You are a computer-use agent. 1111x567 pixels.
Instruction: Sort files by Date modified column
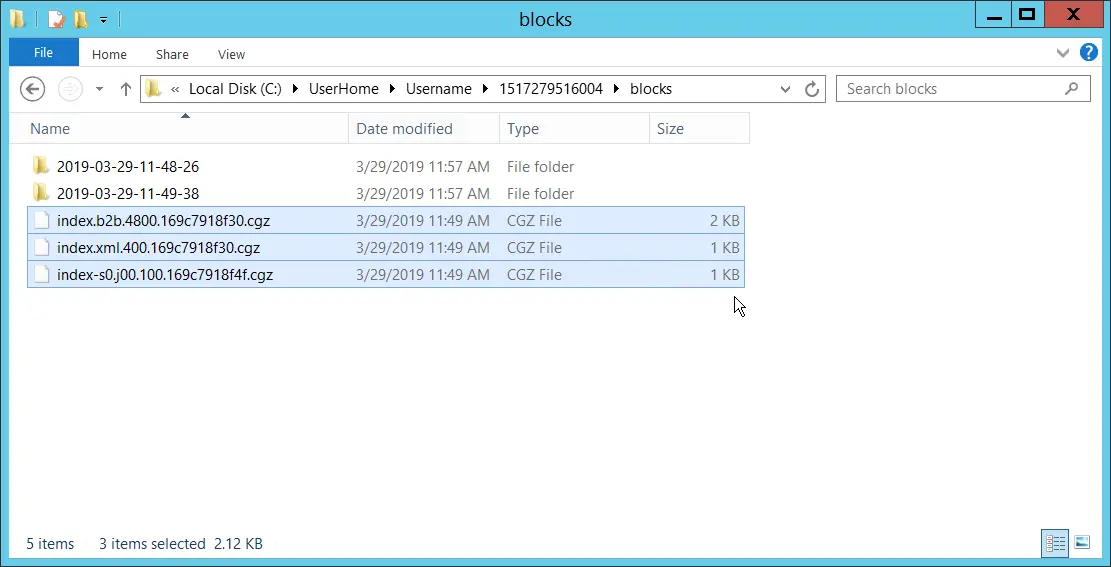click(404, 128)
